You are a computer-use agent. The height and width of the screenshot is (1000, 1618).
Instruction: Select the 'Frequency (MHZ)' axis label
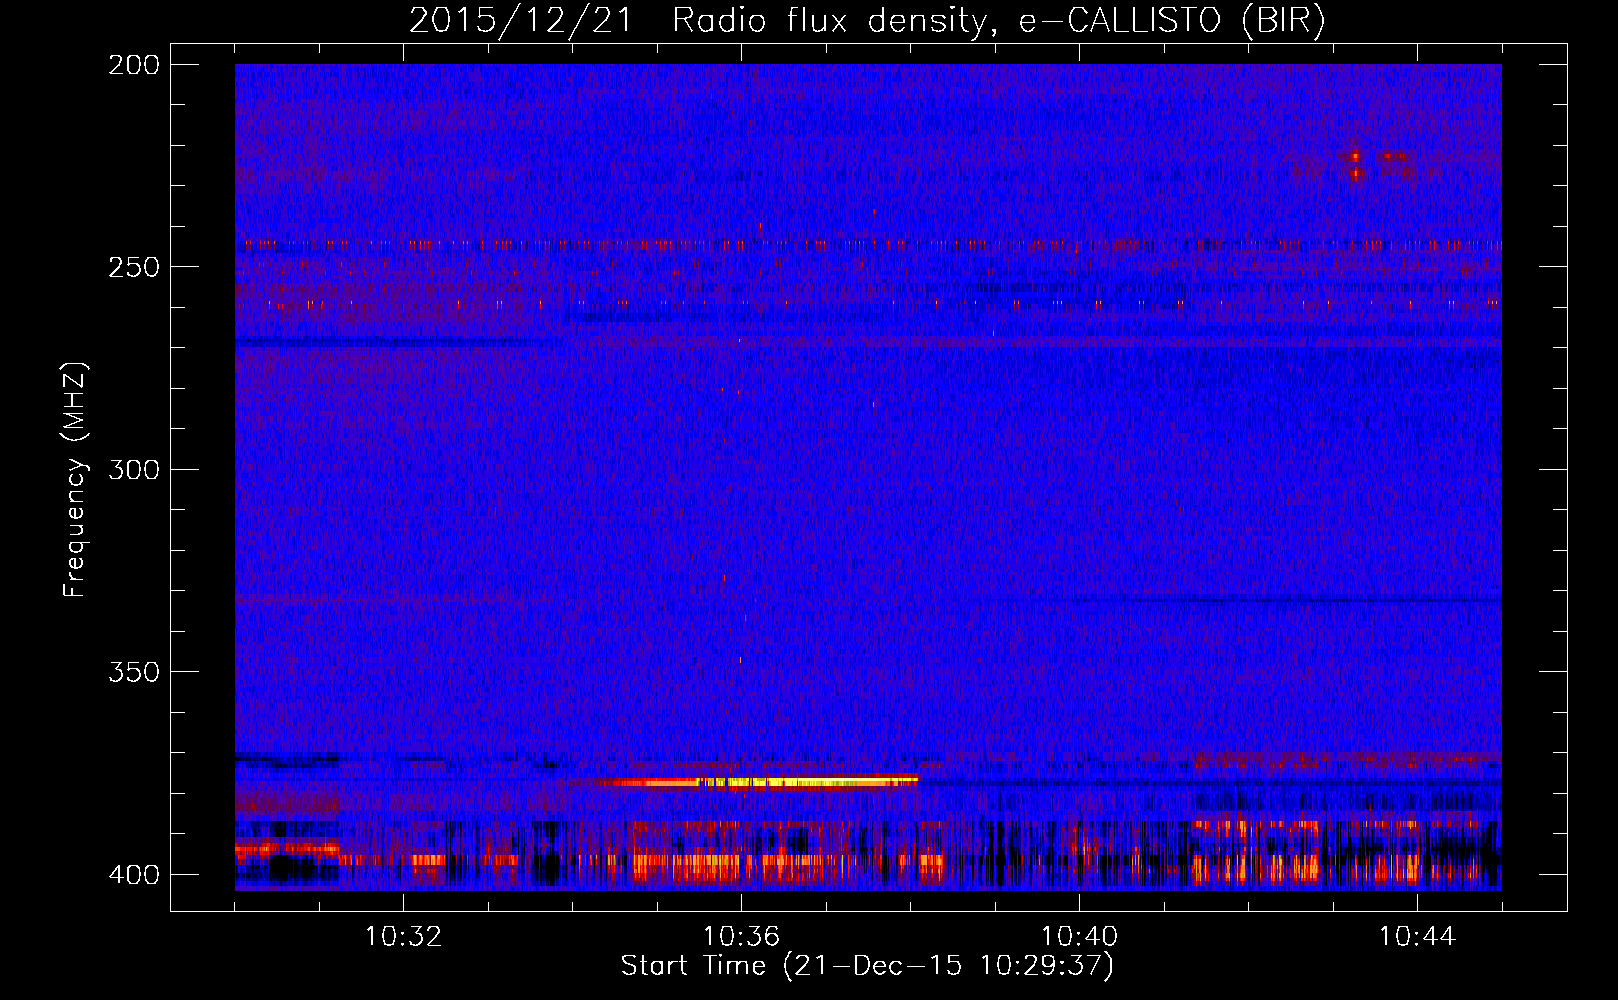click(x=75, y=479)
